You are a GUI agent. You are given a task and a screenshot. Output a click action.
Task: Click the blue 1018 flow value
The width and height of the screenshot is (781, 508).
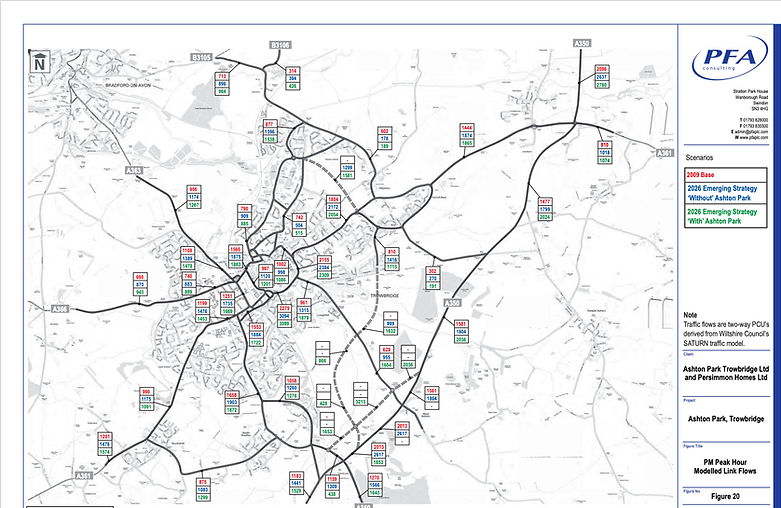coord(604,152)
